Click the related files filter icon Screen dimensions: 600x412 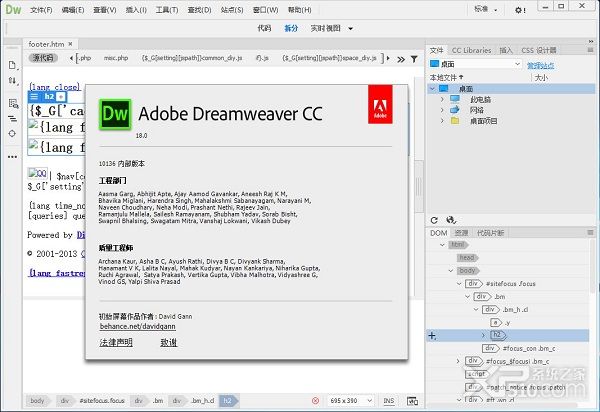click(414, 59)
